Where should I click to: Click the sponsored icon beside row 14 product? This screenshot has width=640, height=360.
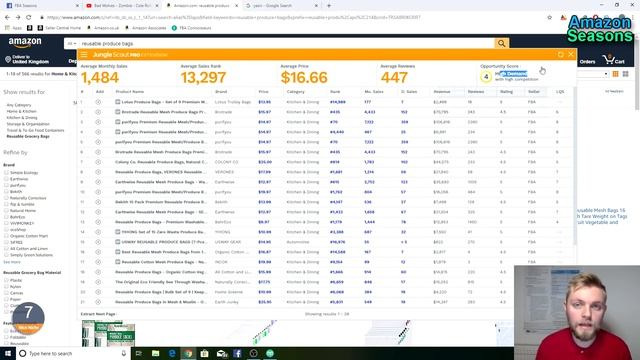[118, 232]
